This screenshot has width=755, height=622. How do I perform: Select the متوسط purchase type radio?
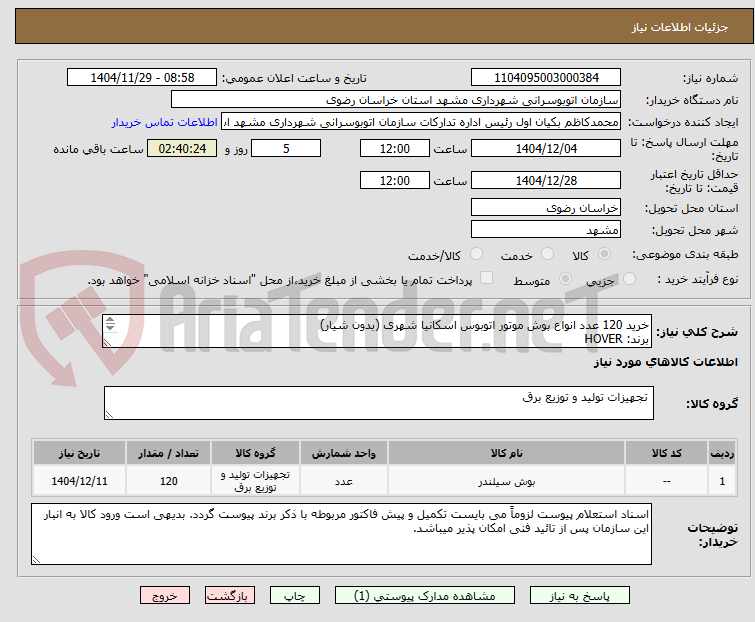point(565,279)
